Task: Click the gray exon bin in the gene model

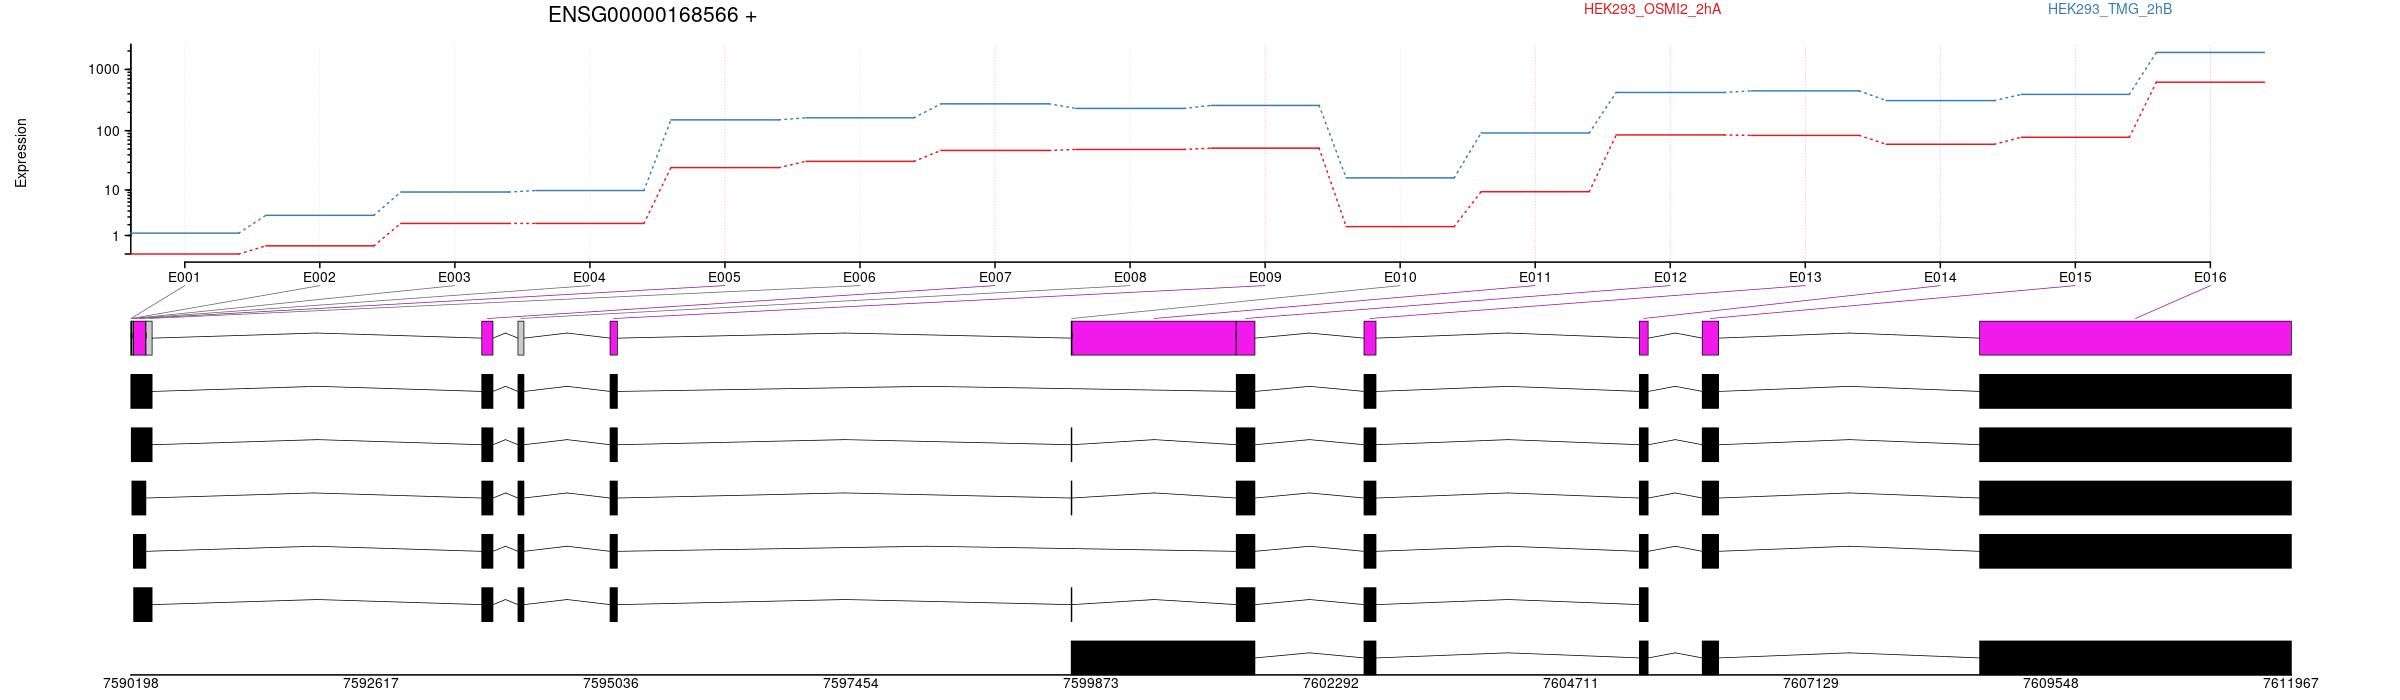Action: click(x=521, y=338)
